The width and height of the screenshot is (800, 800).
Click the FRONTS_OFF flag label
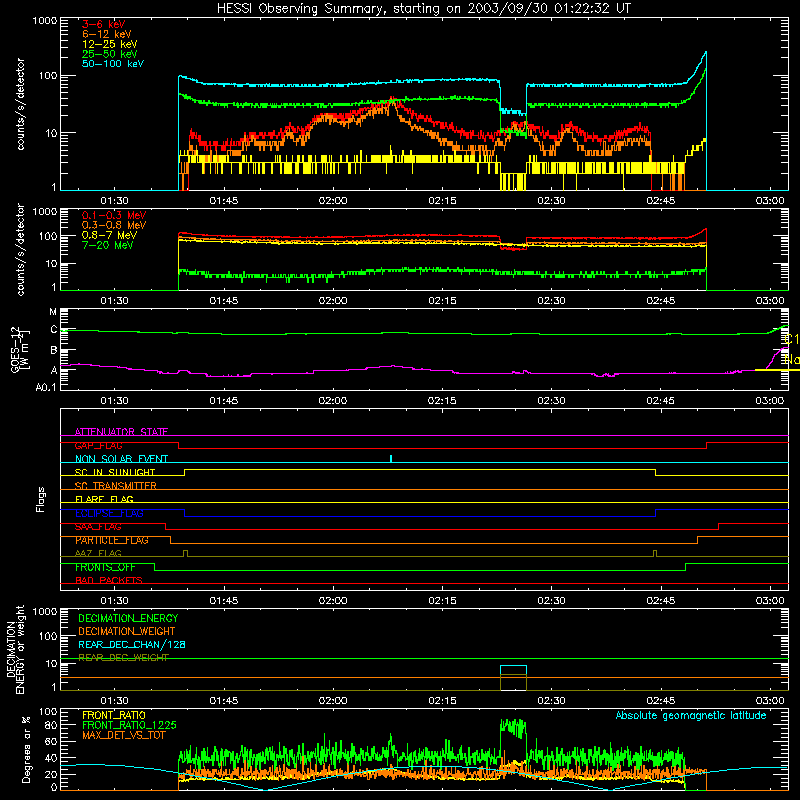coord(105,567)
